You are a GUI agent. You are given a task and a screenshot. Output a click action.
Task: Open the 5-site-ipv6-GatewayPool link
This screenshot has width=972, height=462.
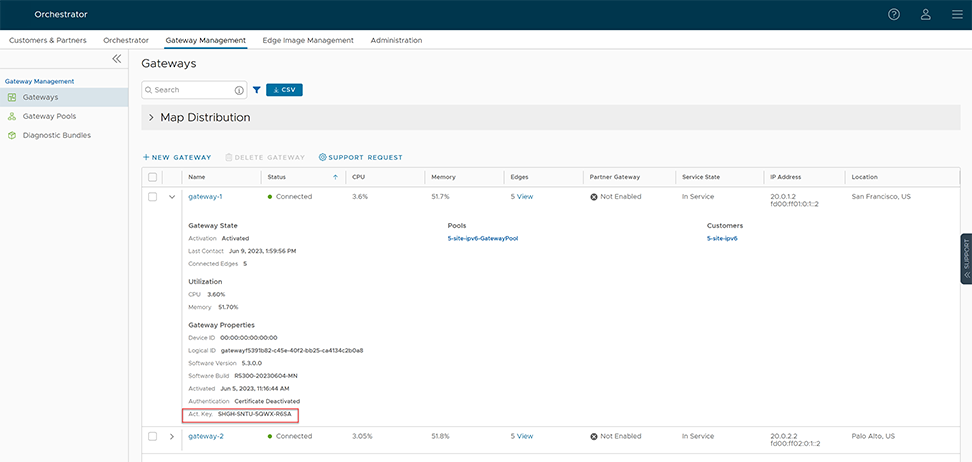click(482, 239)
